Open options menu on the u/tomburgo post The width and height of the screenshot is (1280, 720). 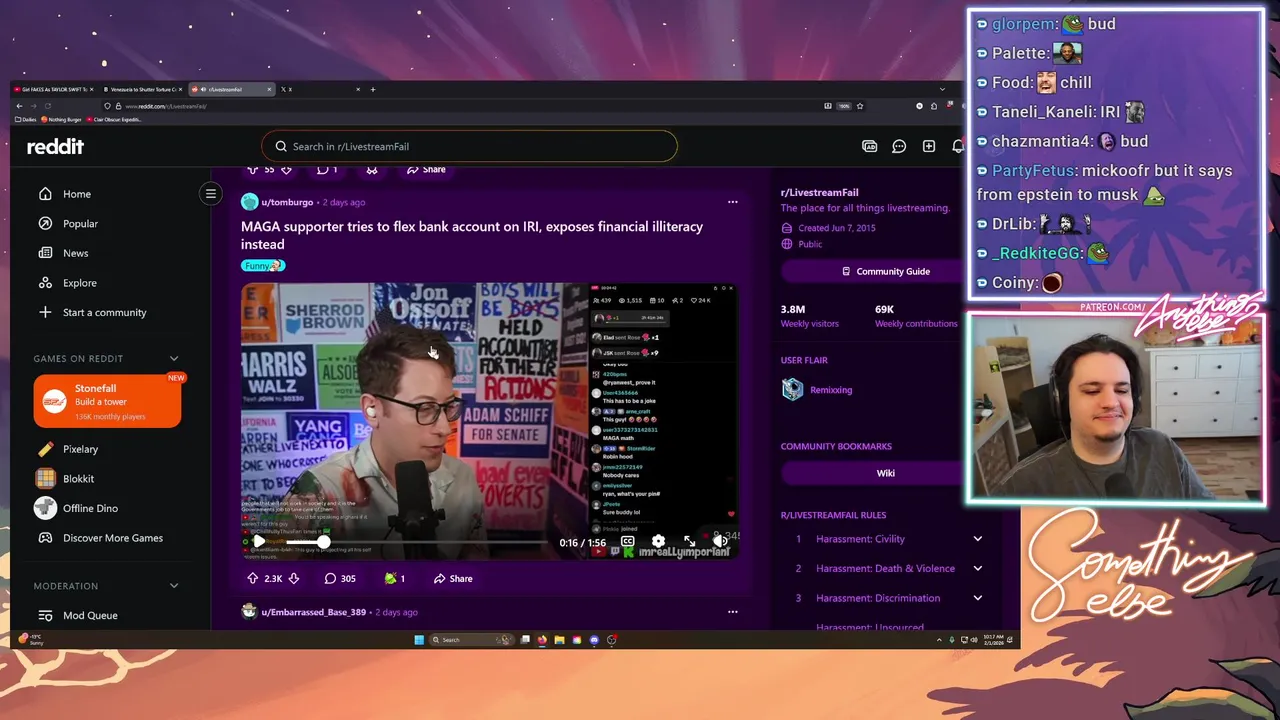click(733, 202)
